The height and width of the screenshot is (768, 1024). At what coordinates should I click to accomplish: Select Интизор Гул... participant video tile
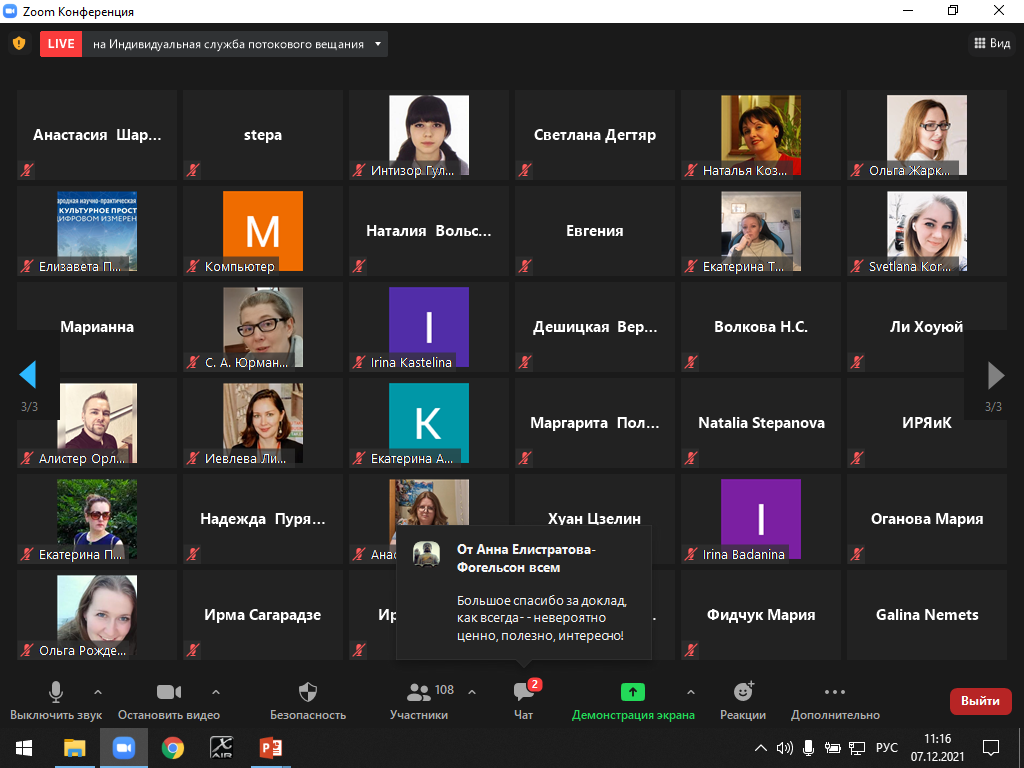point(428,135)
